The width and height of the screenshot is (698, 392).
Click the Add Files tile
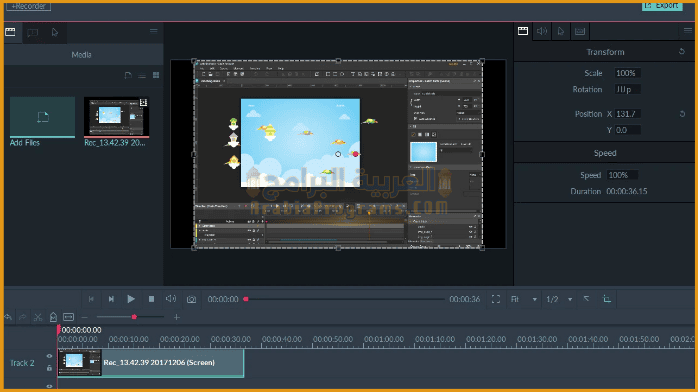pyautogui.click(x=42, y=117)
